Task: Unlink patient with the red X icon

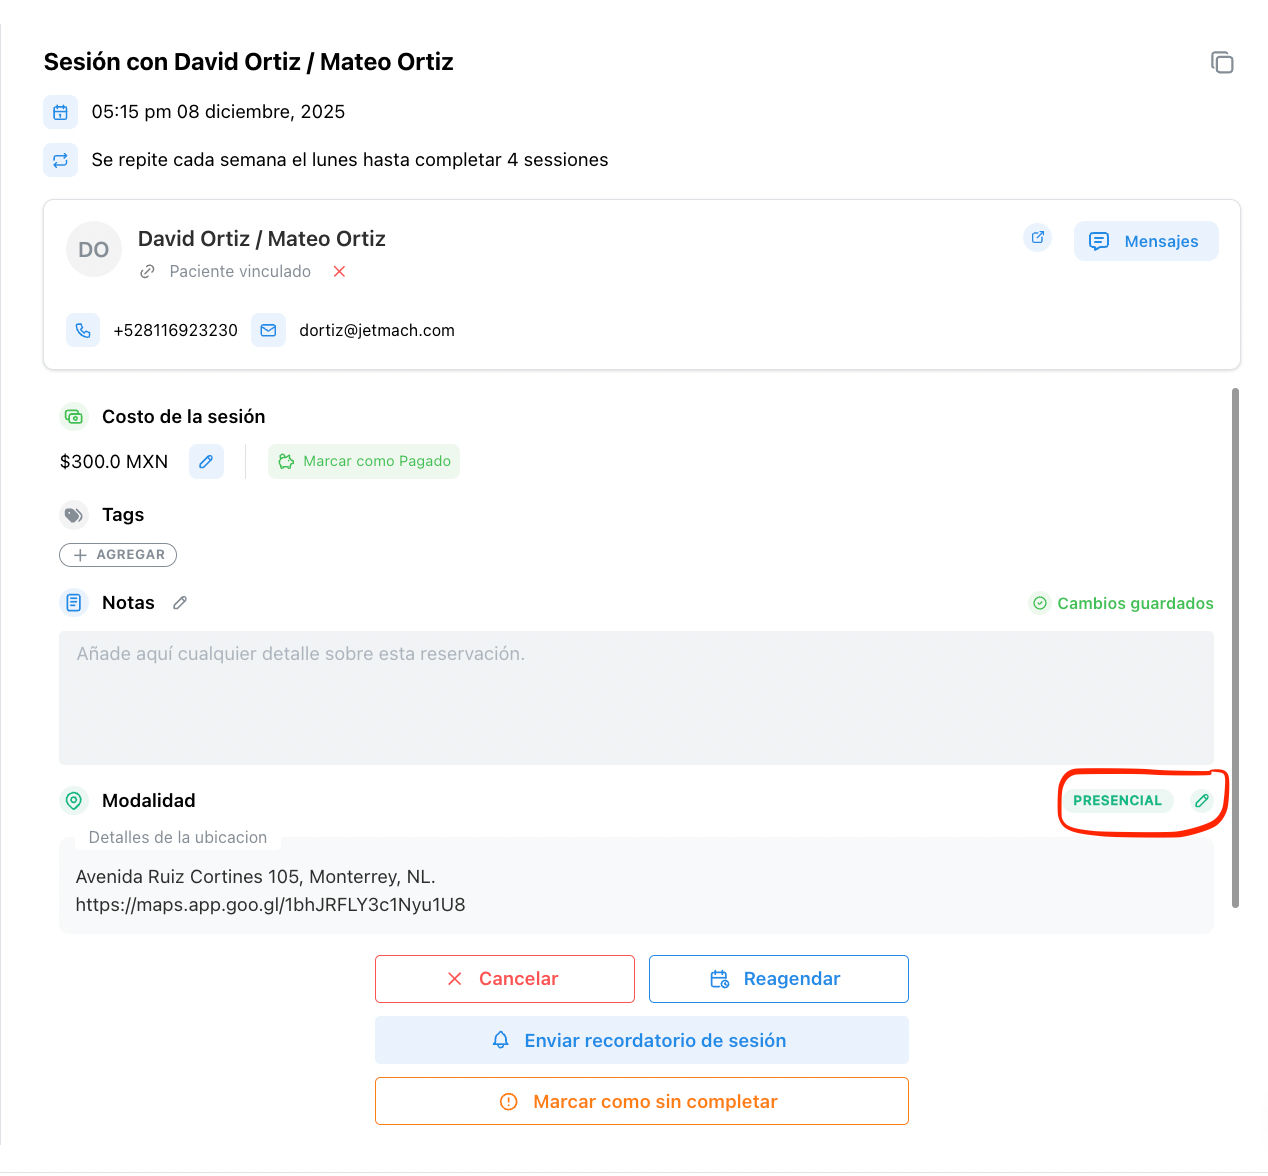Action: pos(339,272)
